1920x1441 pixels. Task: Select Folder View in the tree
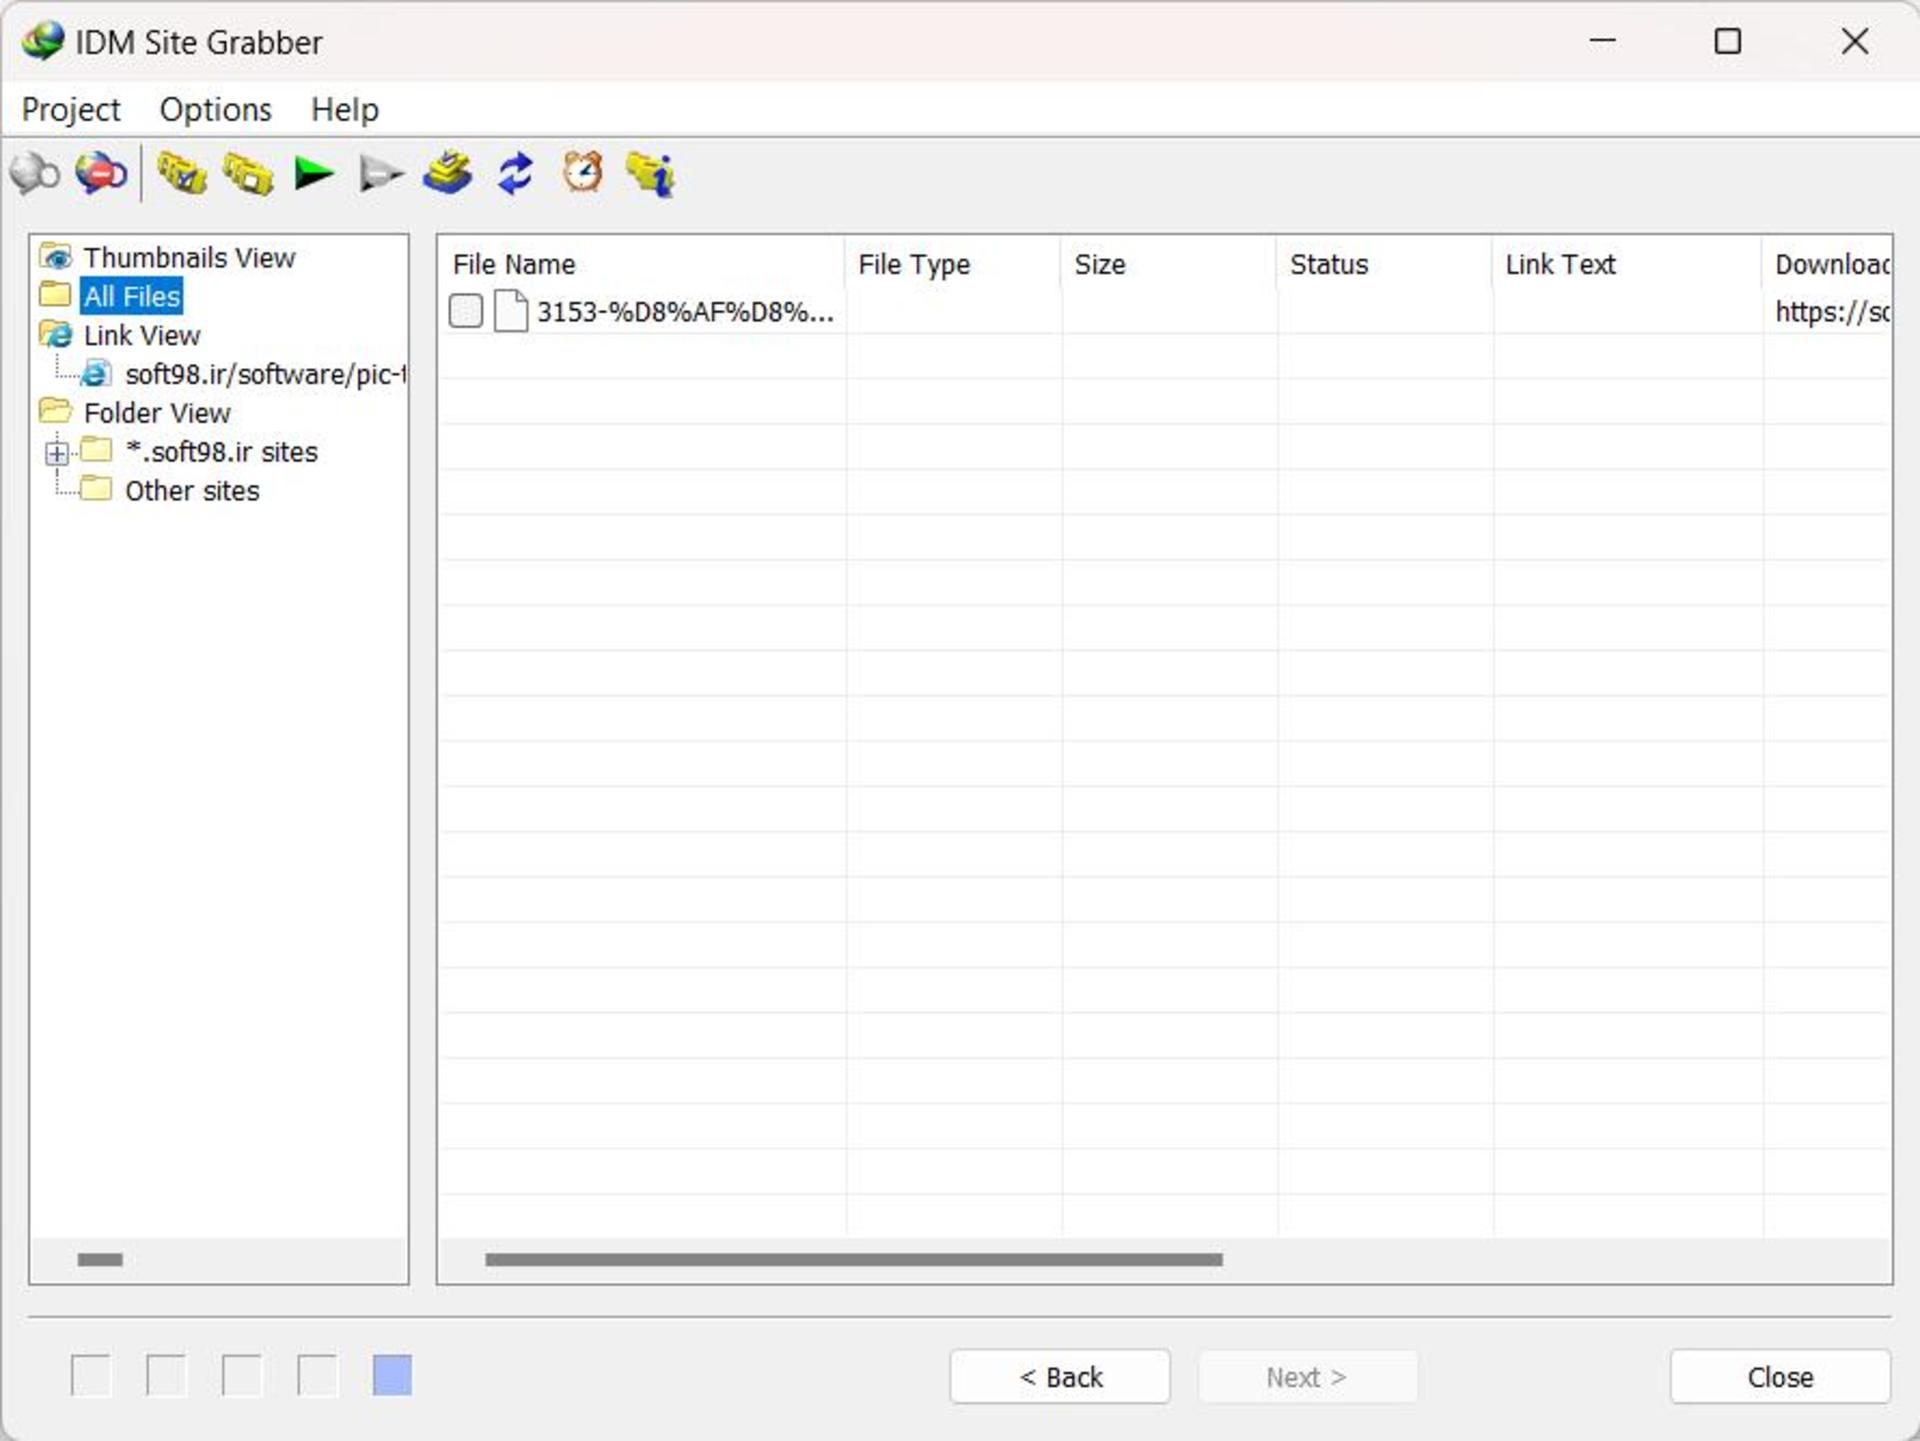pyautogui.click(x=157, y=413)
